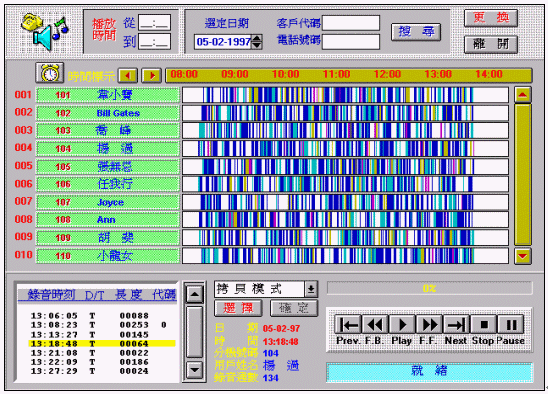The image size is (548, 394).
Task: Select extension row 102 Bill Gates
Action: pos(108,113)
